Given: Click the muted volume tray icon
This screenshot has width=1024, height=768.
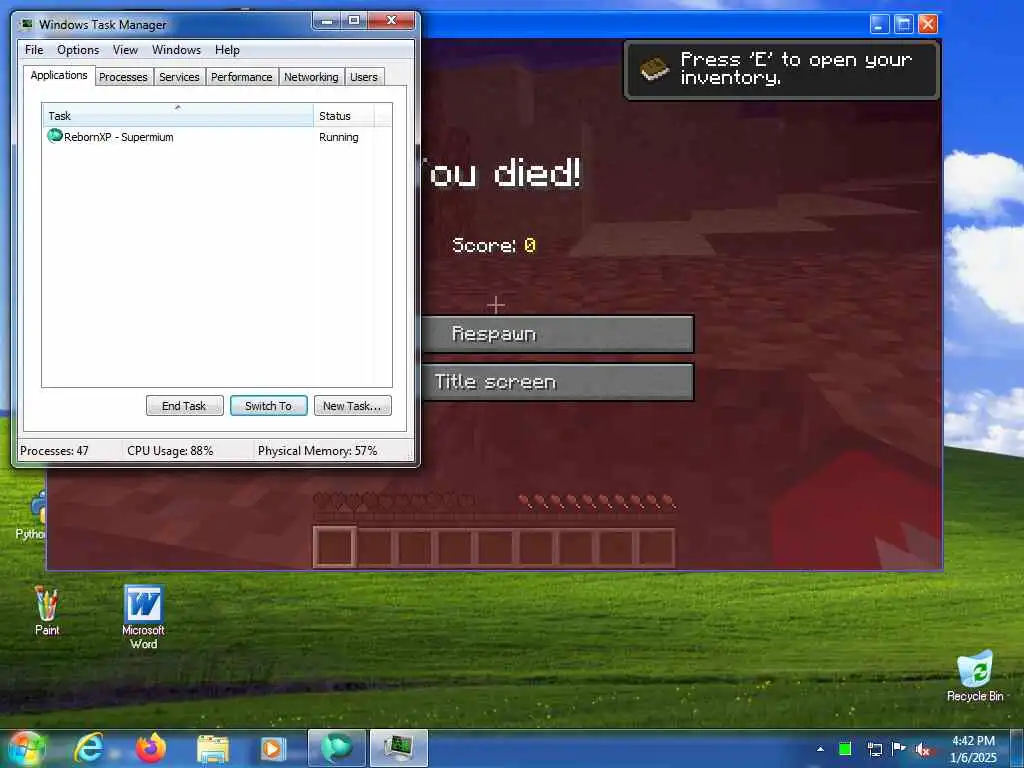Looking at the screenshot, I should click(x=923, y=750).
